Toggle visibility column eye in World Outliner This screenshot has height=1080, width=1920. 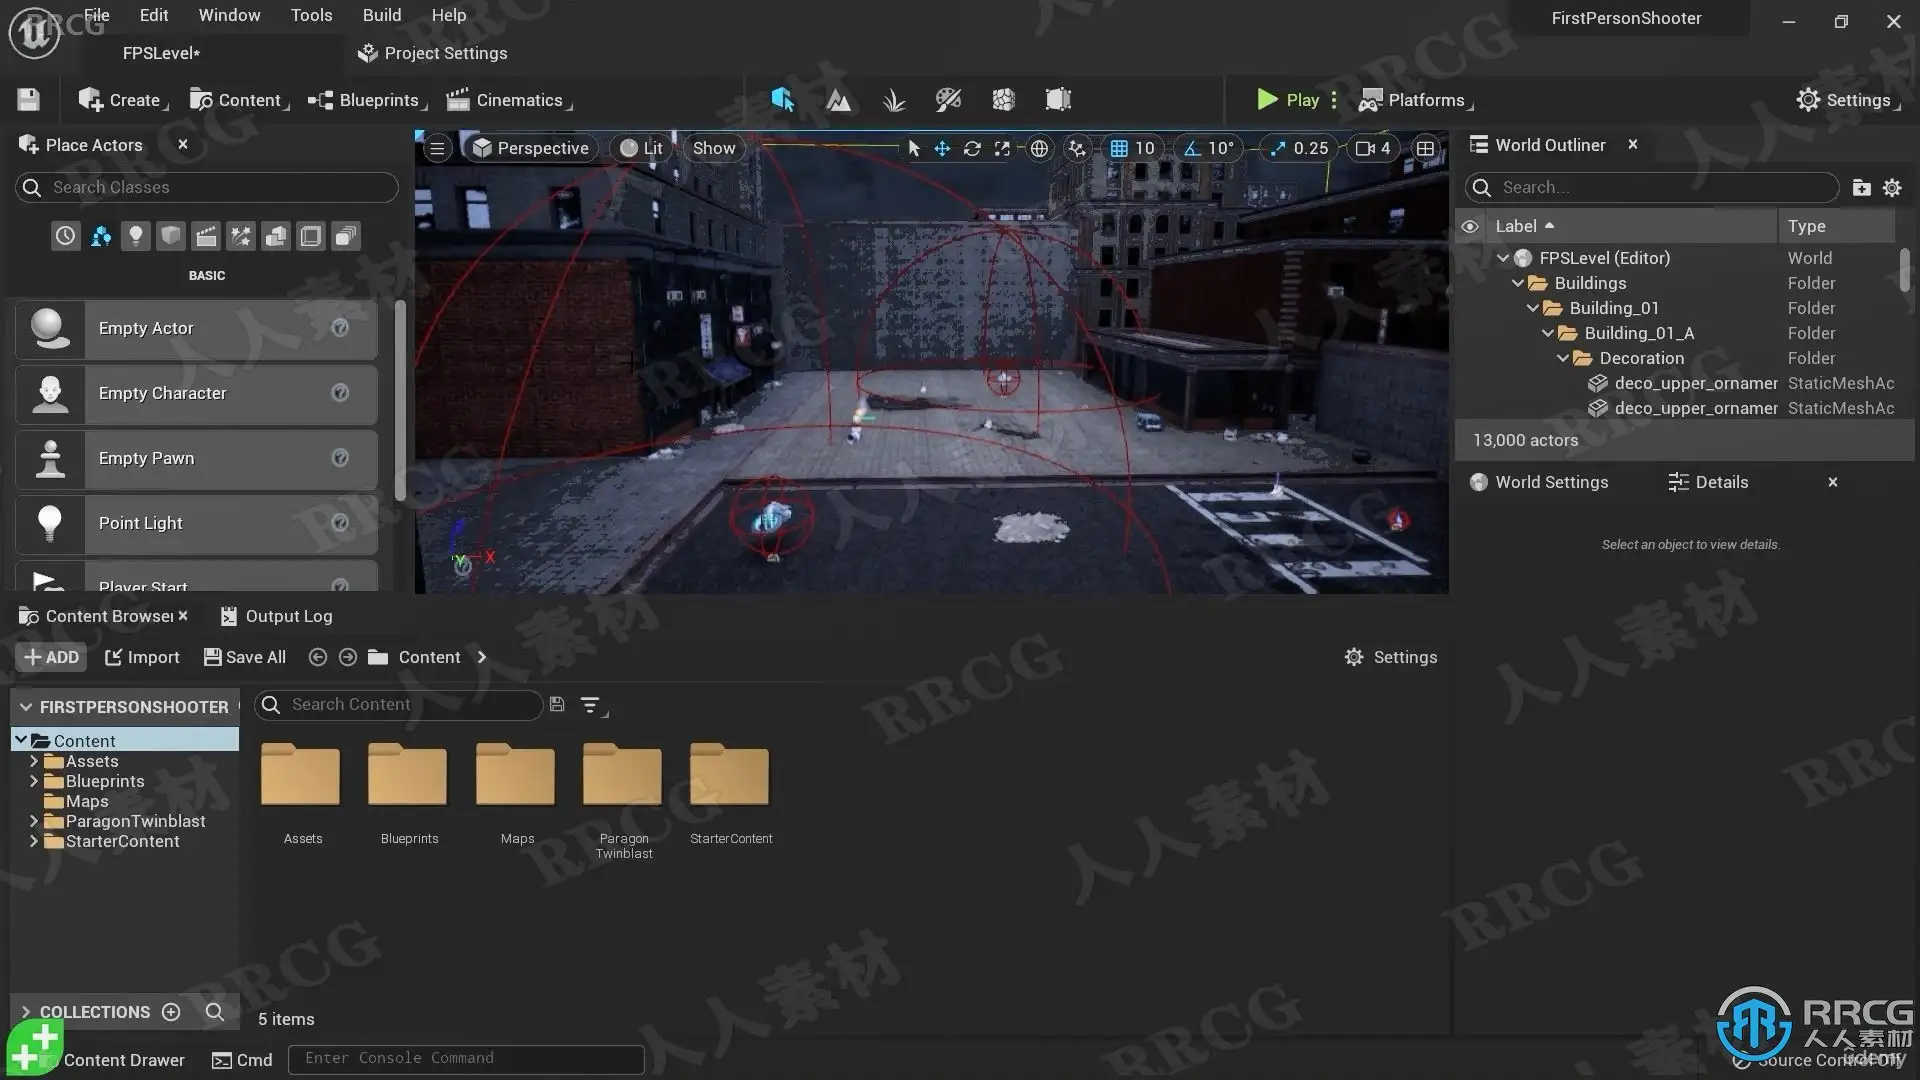[x=1469, y=226]
